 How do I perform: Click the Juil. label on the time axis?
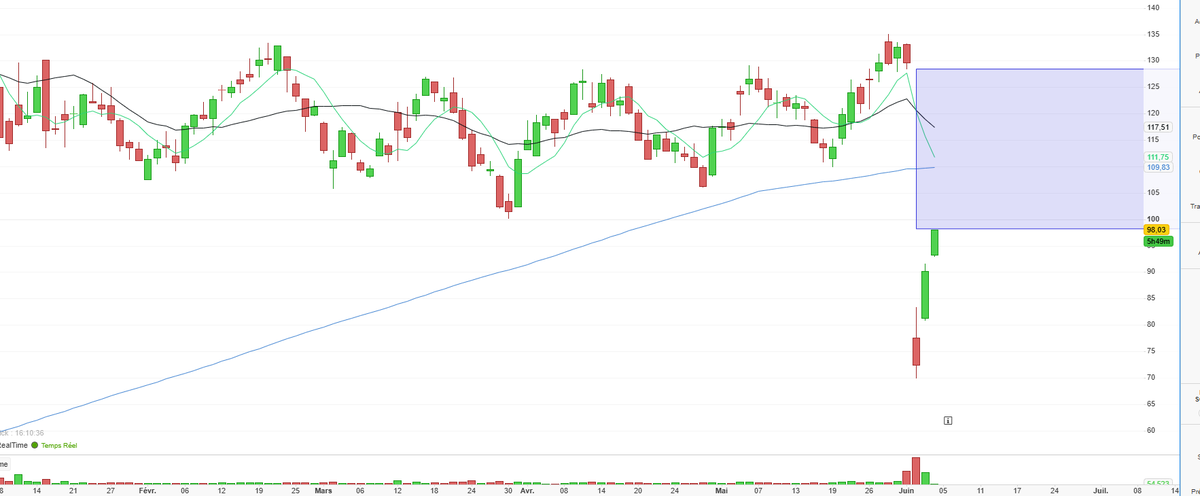[1100, 491]
